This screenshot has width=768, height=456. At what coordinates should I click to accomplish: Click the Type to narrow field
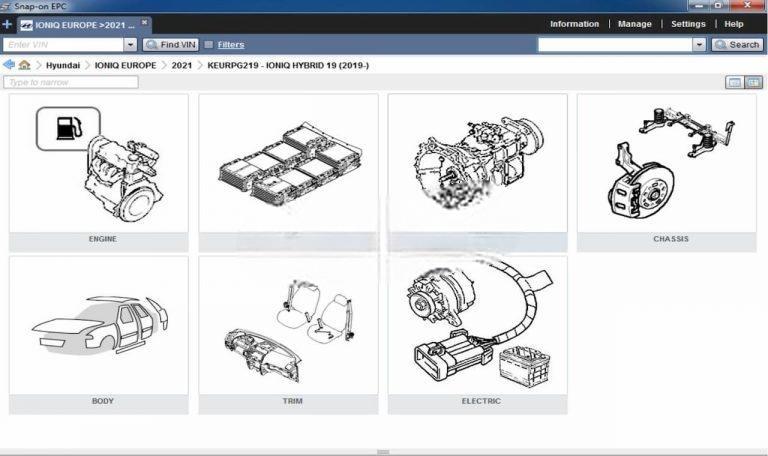(71, 82)
